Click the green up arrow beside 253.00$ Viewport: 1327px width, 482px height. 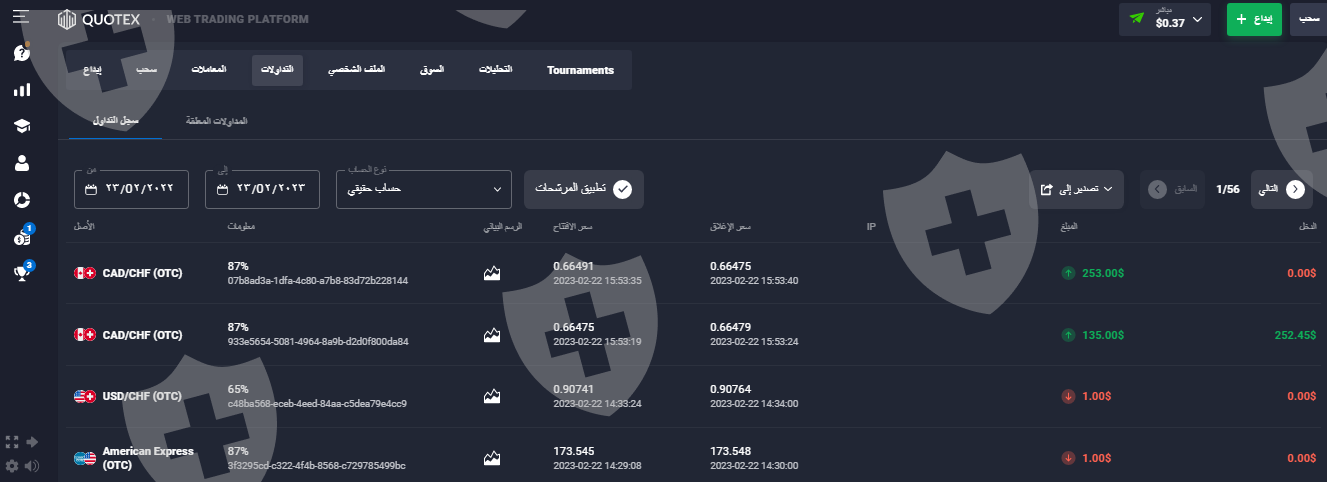1068,273
